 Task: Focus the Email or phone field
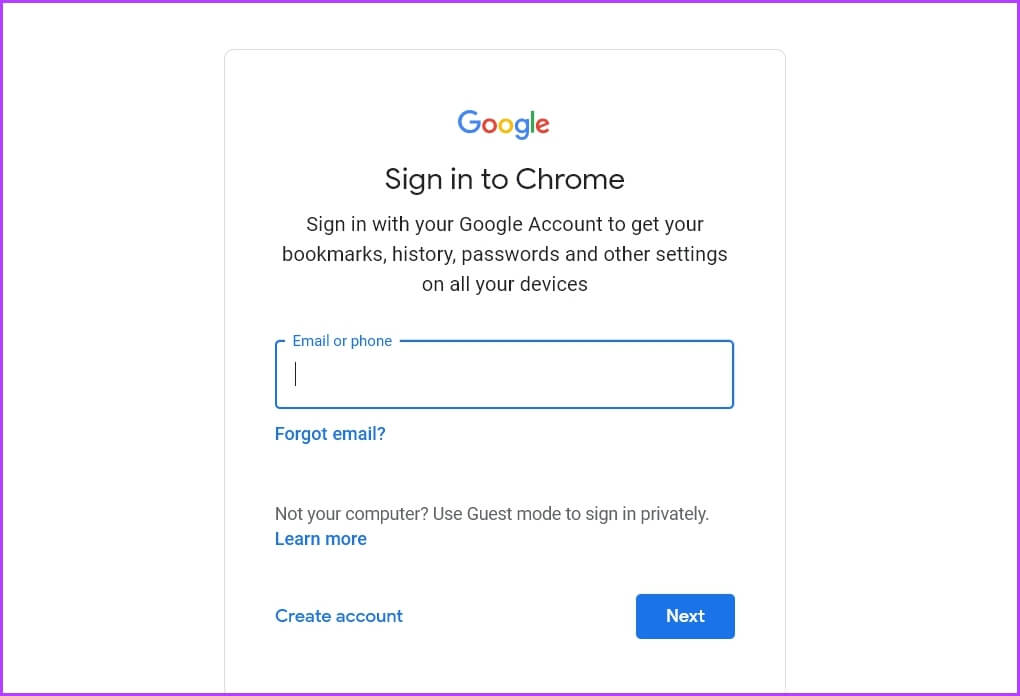(x=504, y=375)
